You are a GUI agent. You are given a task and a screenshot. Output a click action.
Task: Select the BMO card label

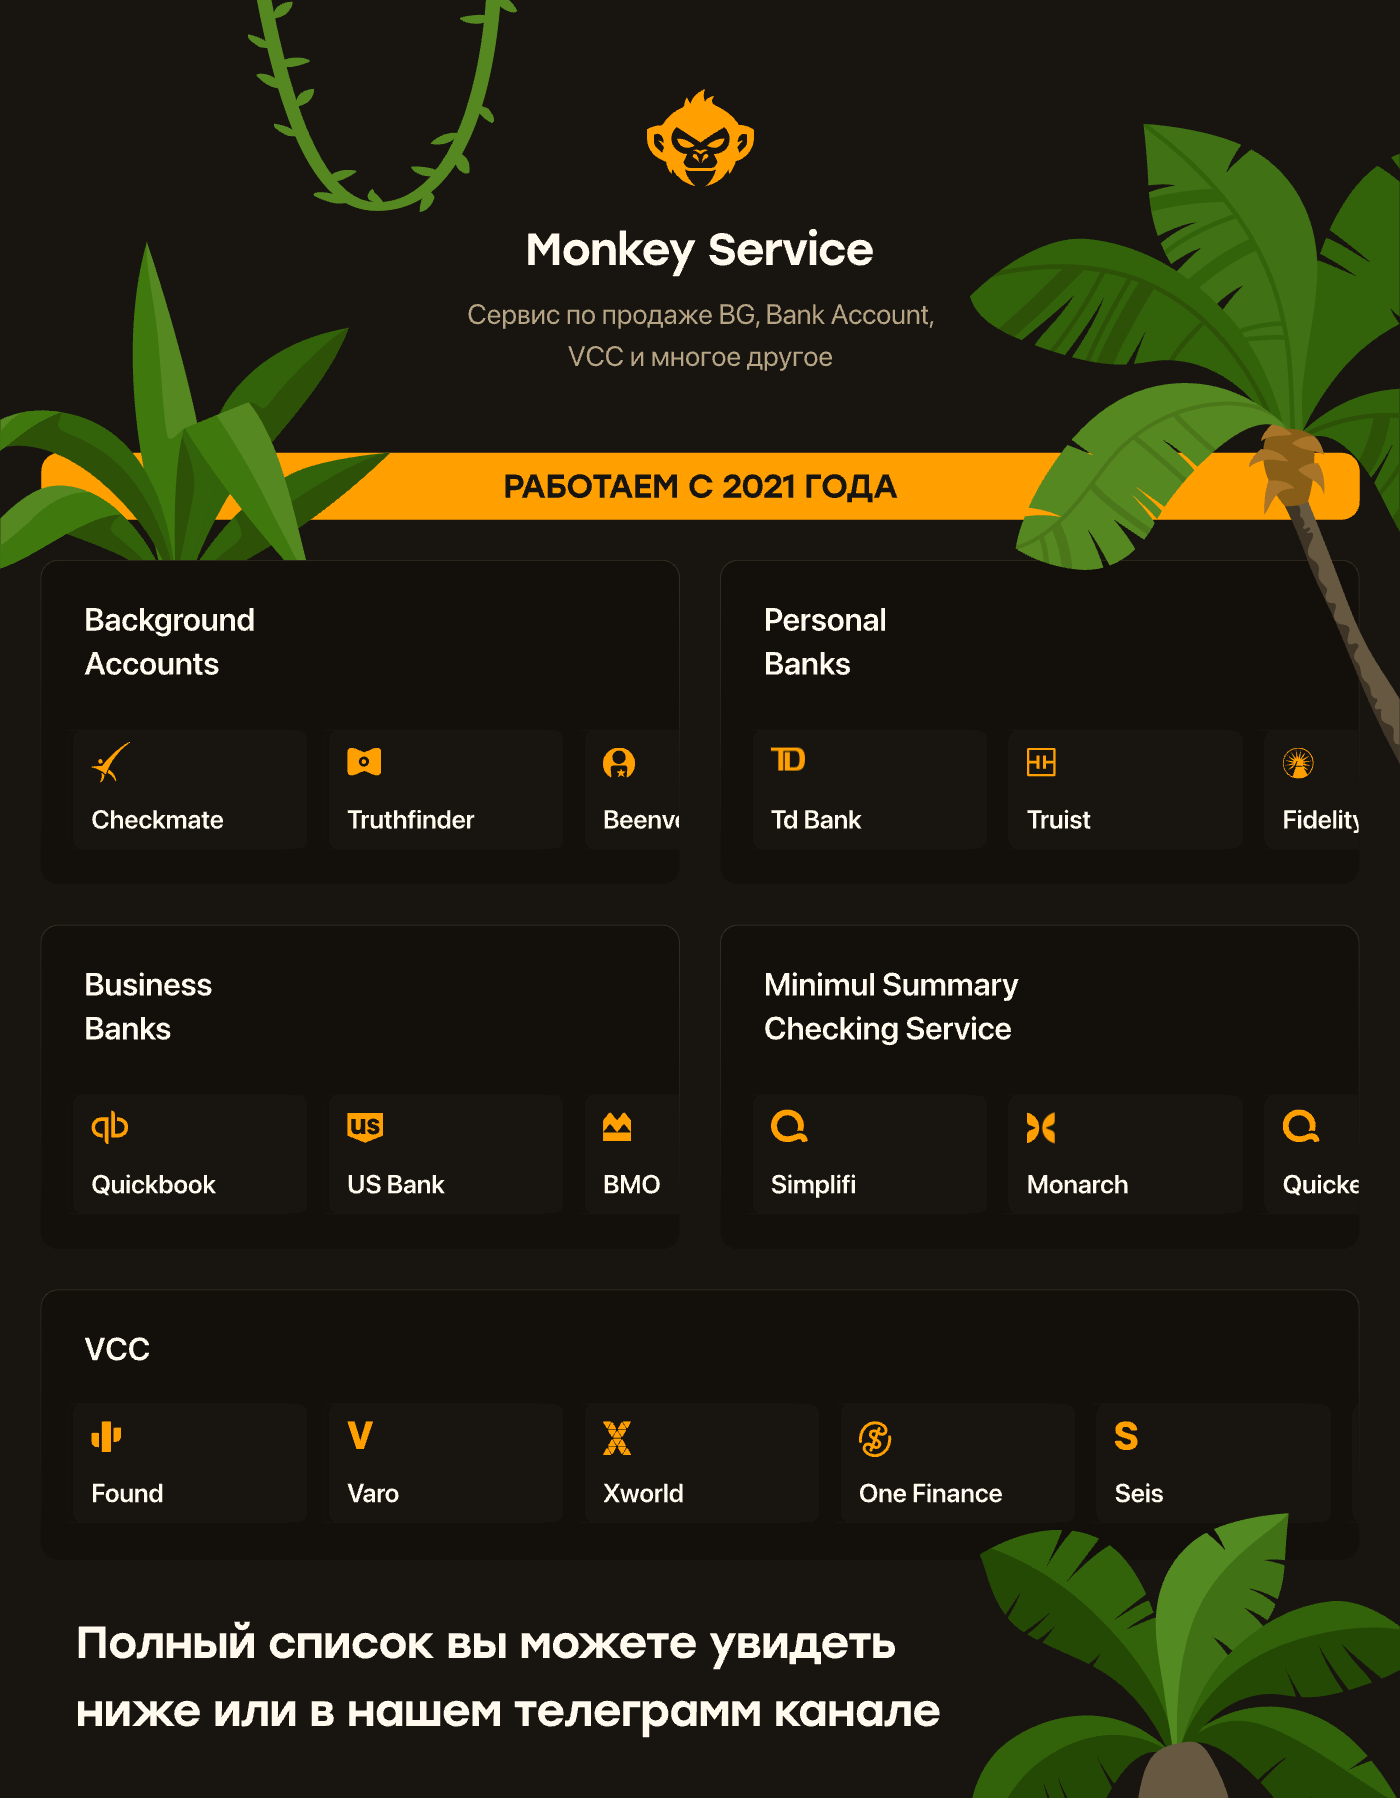tap(631, 1185)
